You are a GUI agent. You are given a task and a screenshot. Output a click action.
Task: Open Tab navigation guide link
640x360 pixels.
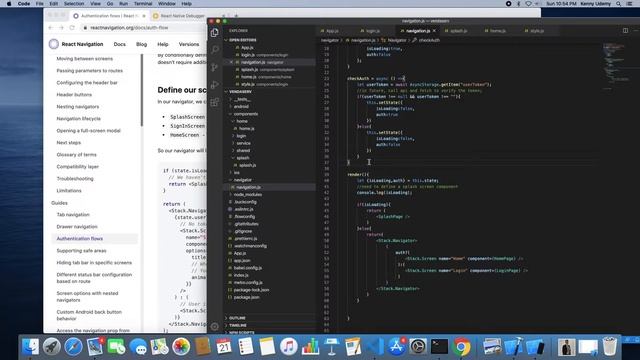[73, 215]
